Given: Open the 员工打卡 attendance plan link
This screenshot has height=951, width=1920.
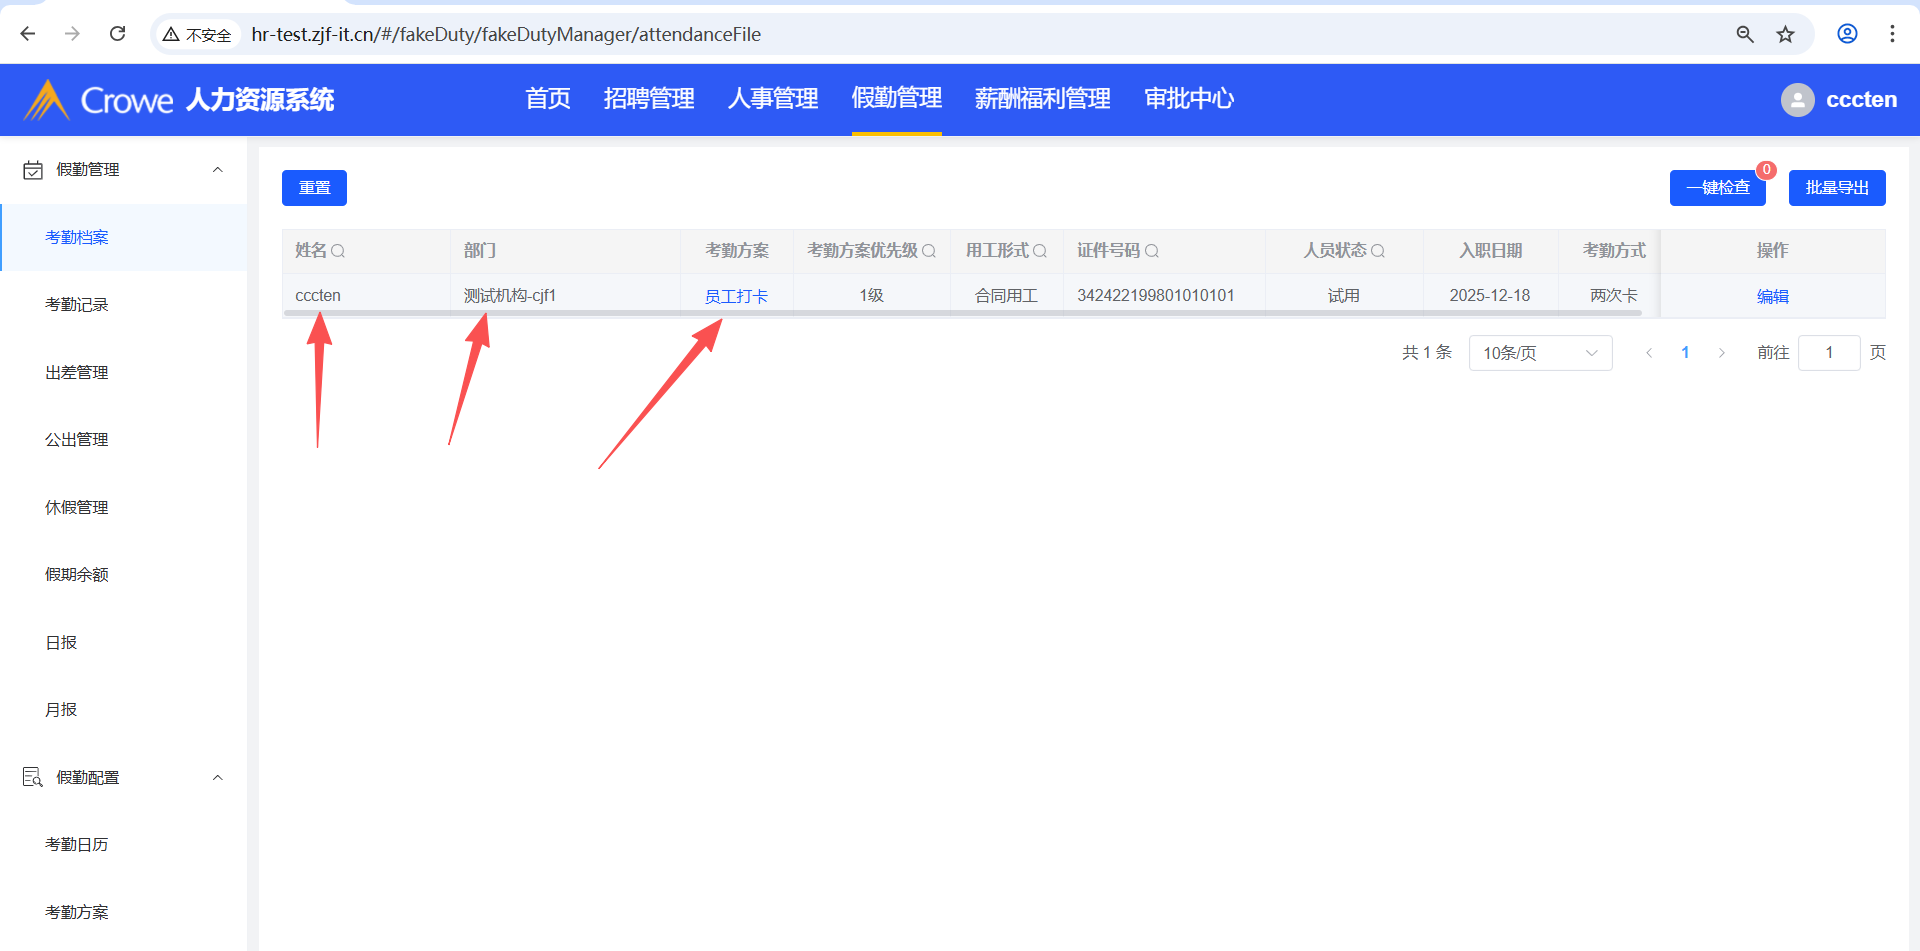Looking at the screenshot, I should coord(736,296).
